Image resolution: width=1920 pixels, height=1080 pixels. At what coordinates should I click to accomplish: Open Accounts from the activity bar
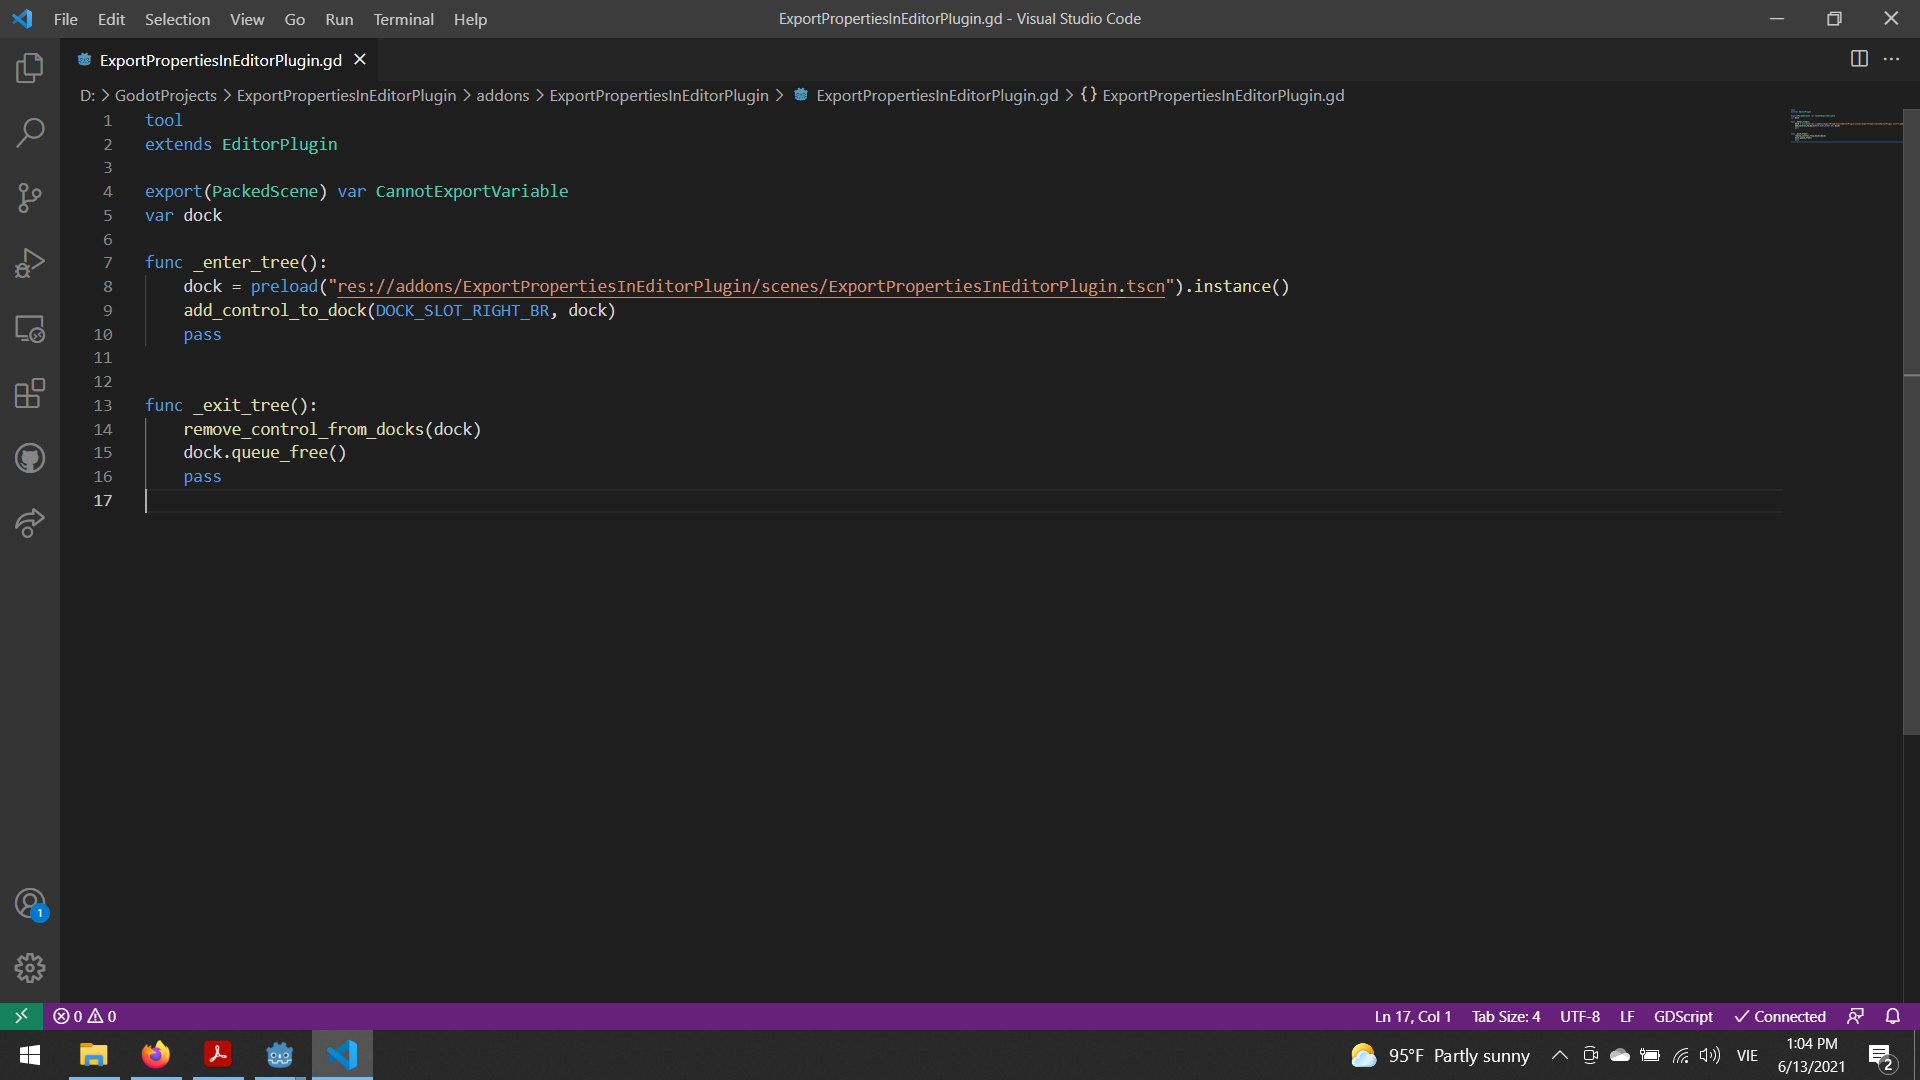tap(30, 902)
